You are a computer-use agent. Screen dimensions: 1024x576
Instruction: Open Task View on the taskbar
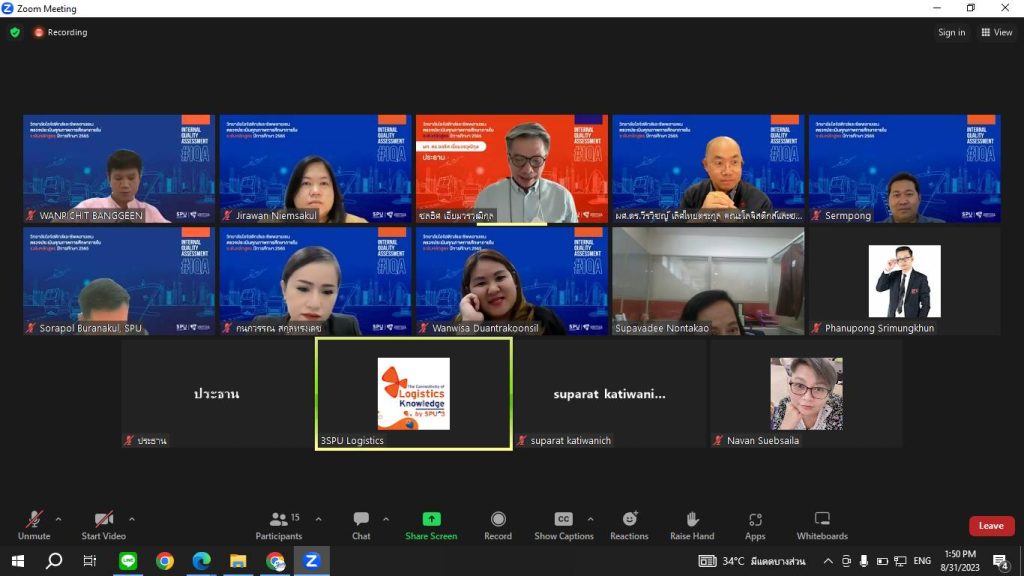(89, 561)
